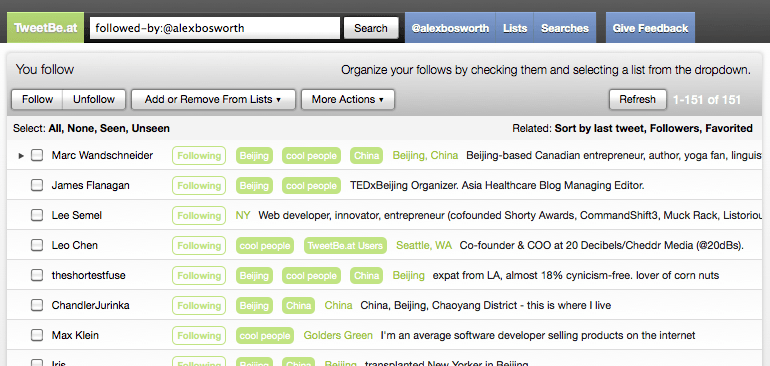The image size is (770, 366).
Task: Select the Max Klein row checkbox
Action: [x=37, y=336]
